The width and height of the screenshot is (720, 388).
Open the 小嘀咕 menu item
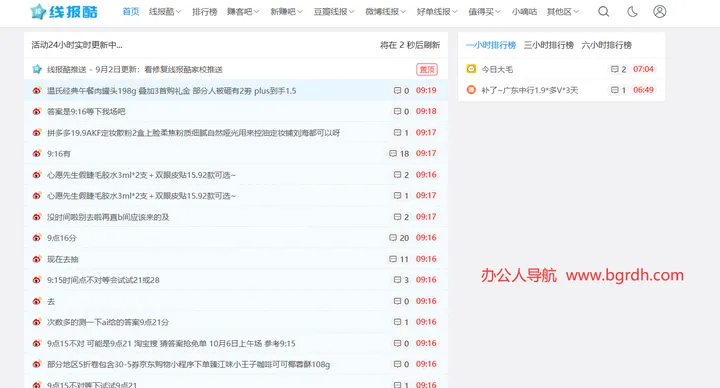click(524, 12)
